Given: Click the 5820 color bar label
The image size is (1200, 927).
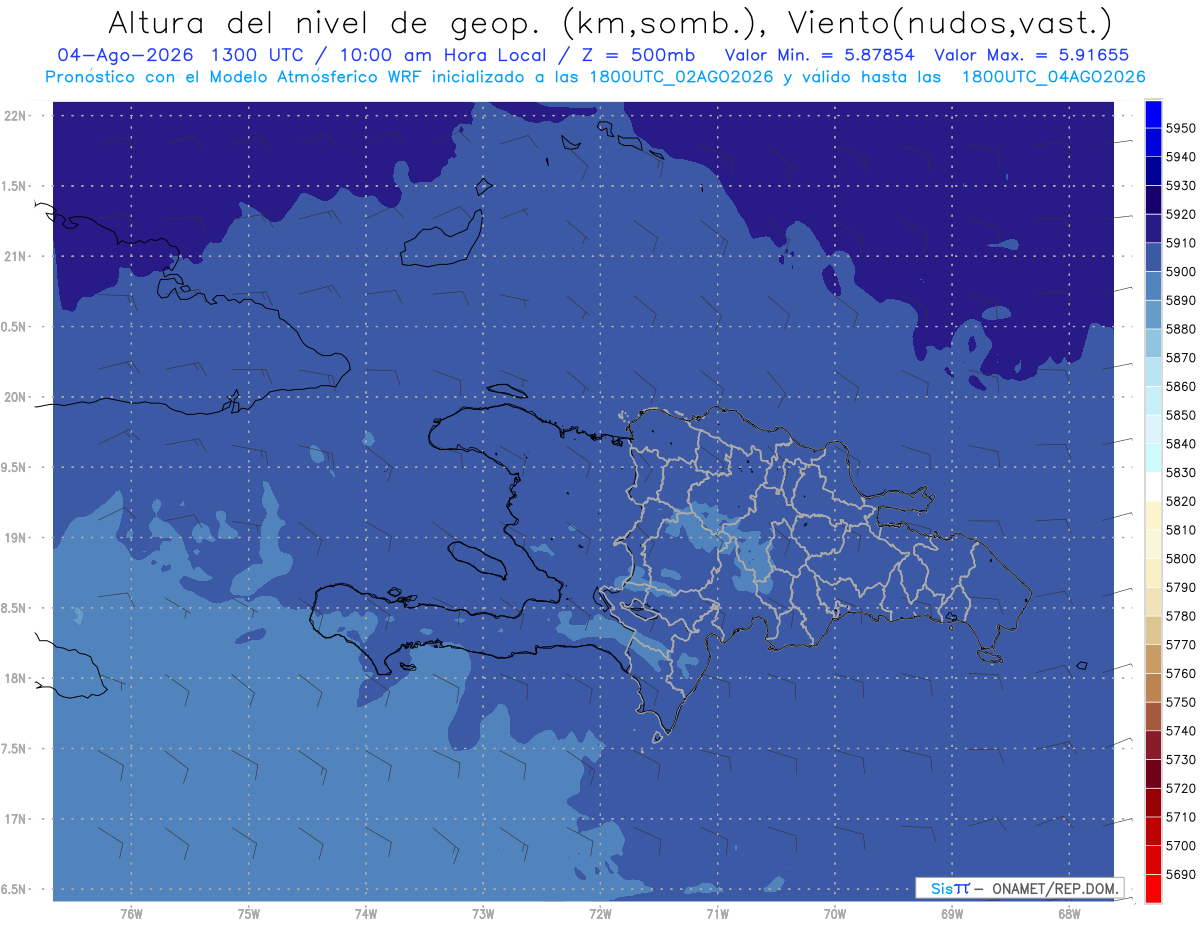Looking at the screenshot, I should point(1180,501).
